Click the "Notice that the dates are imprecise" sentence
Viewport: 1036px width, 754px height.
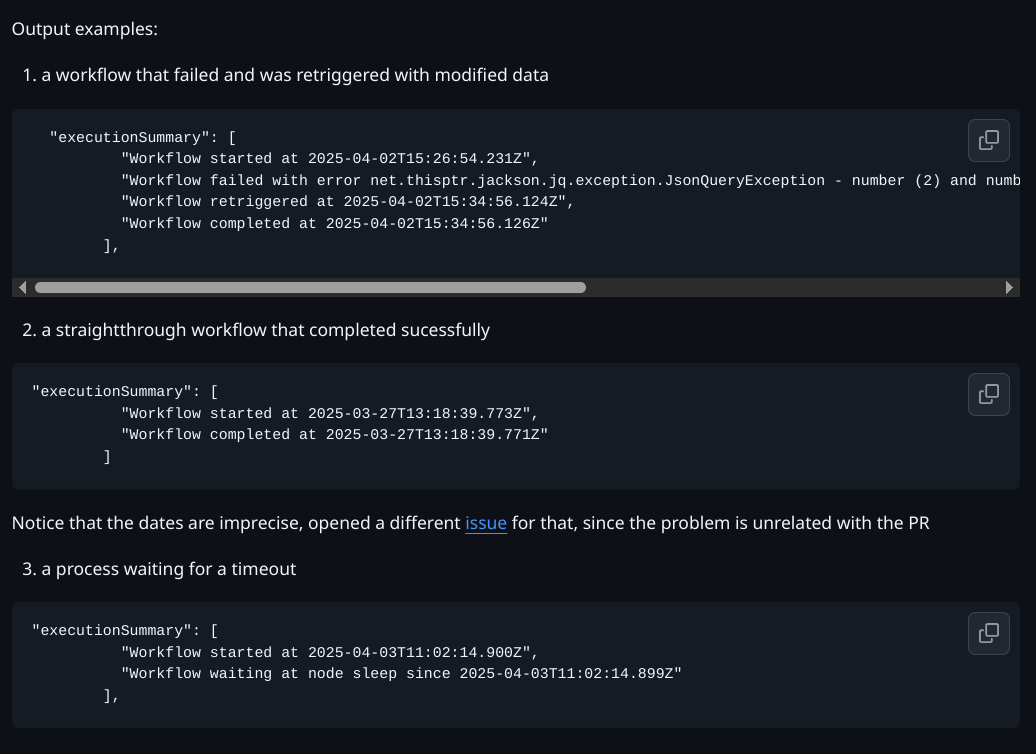pyautogui.click(x=236, y=522)
